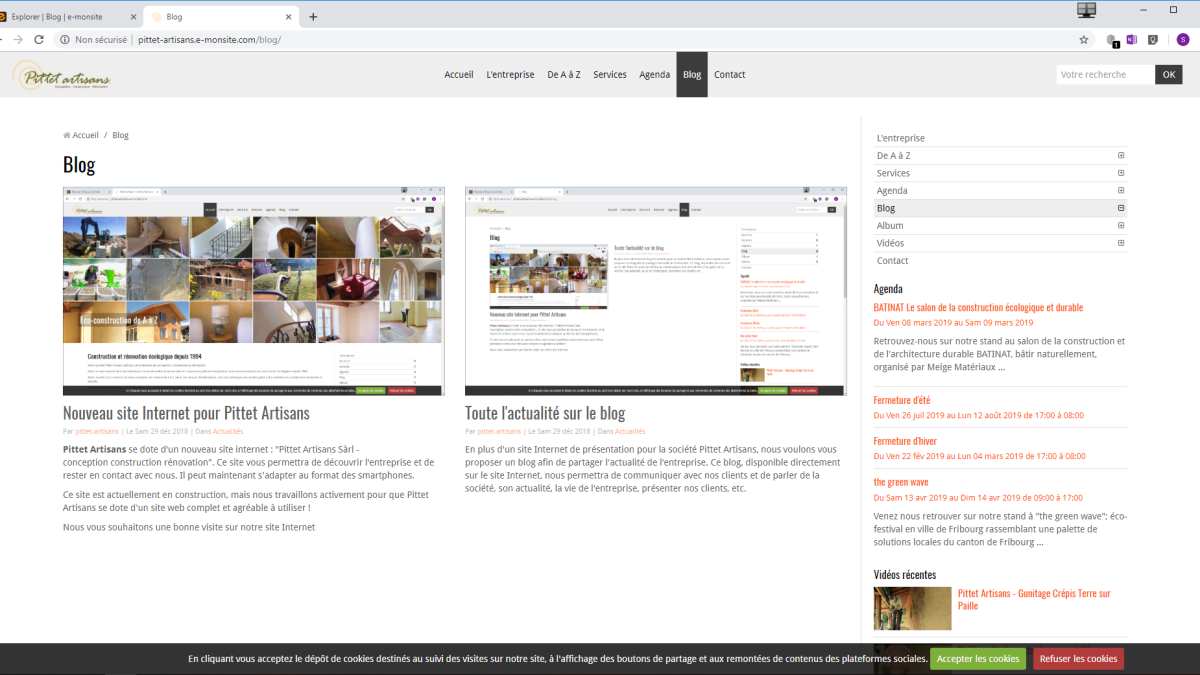The height and width of the screenshot is (675, 1200).
Task: Open the BATINAT salon agenda event
Action: tap(978, 308)
